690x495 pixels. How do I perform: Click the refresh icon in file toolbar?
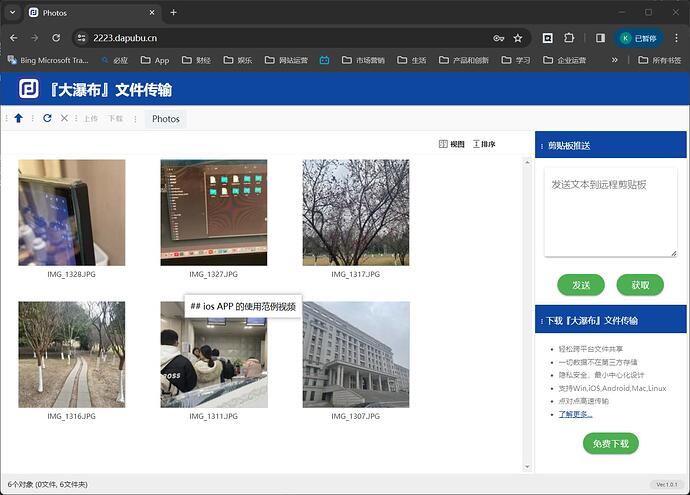pyautogui.click(x=47, y=118)
